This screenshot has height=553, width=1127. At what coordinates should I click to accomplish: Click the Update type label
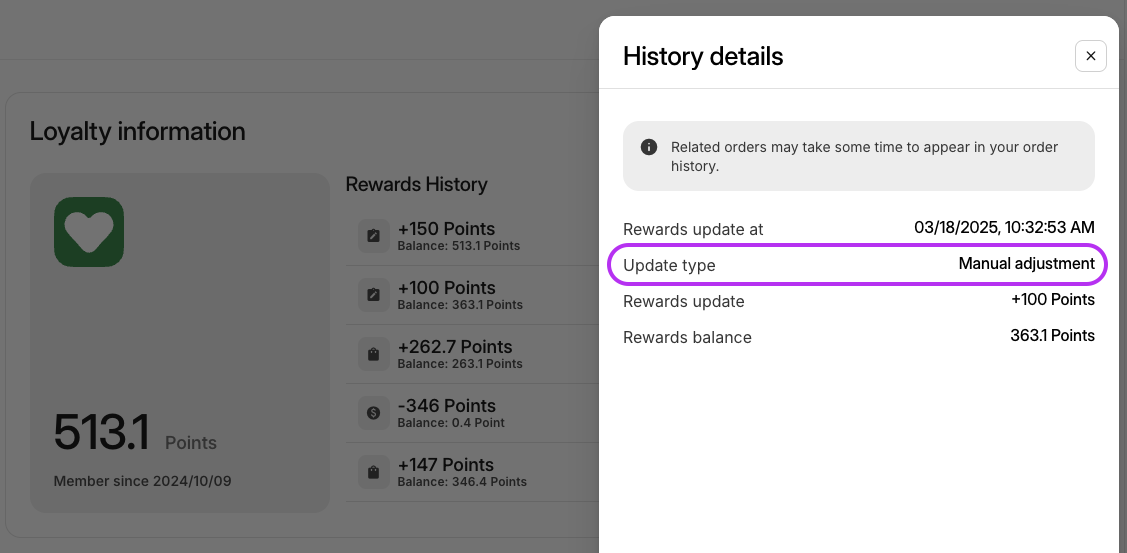tap(669, 265)
